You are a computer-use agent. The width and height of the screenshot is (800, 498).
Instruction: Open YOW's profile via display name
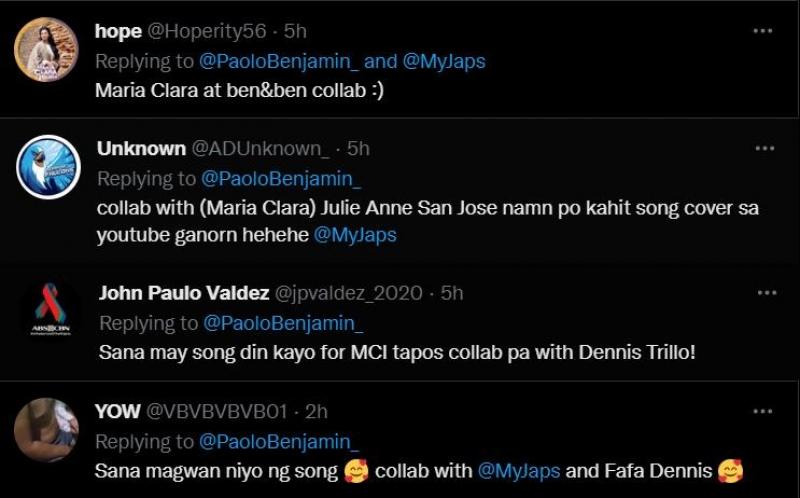click(x=117, y=411)
